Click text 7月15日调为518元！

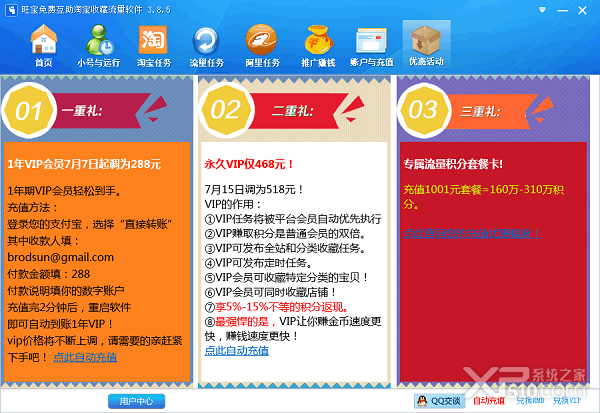pyautogui.click(x=254, y=189)
